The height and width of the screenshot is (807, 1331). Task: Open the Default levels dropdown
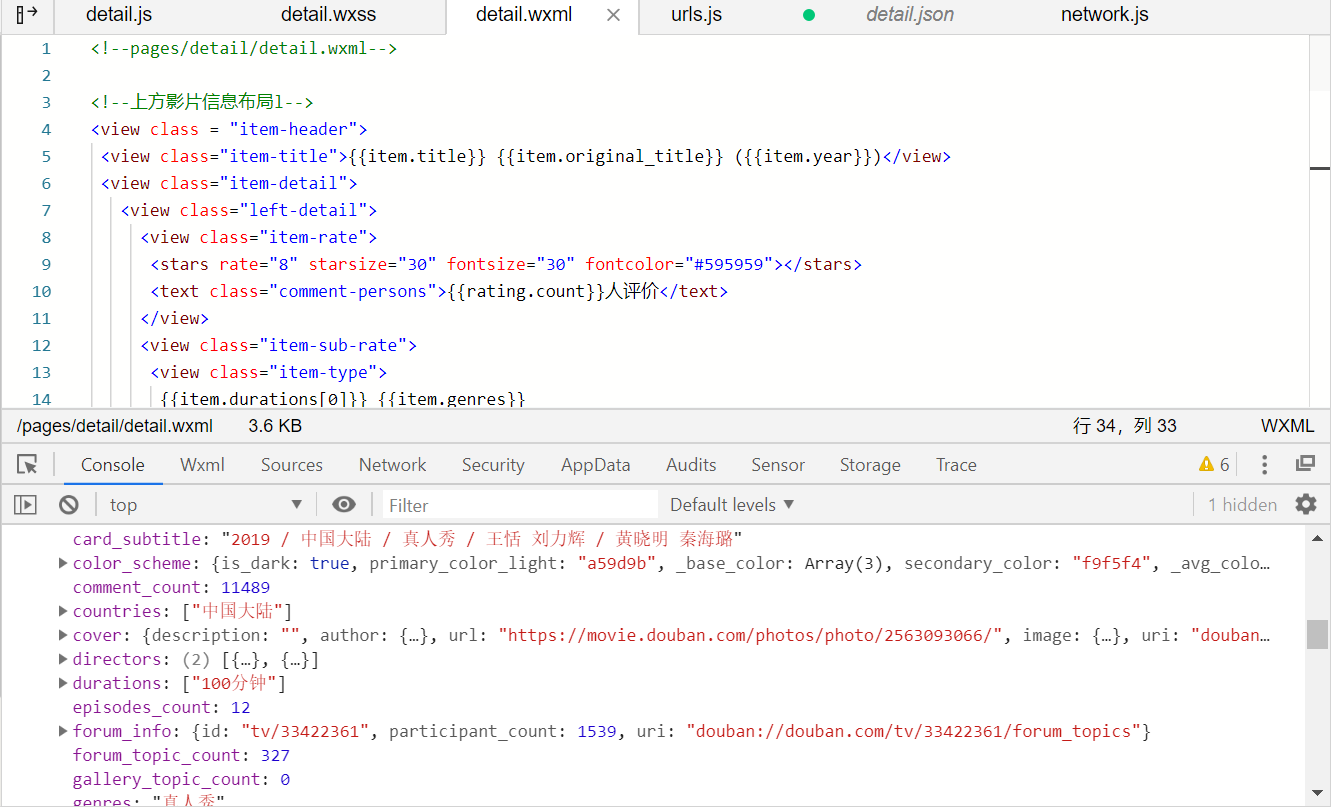pos(733,505)
